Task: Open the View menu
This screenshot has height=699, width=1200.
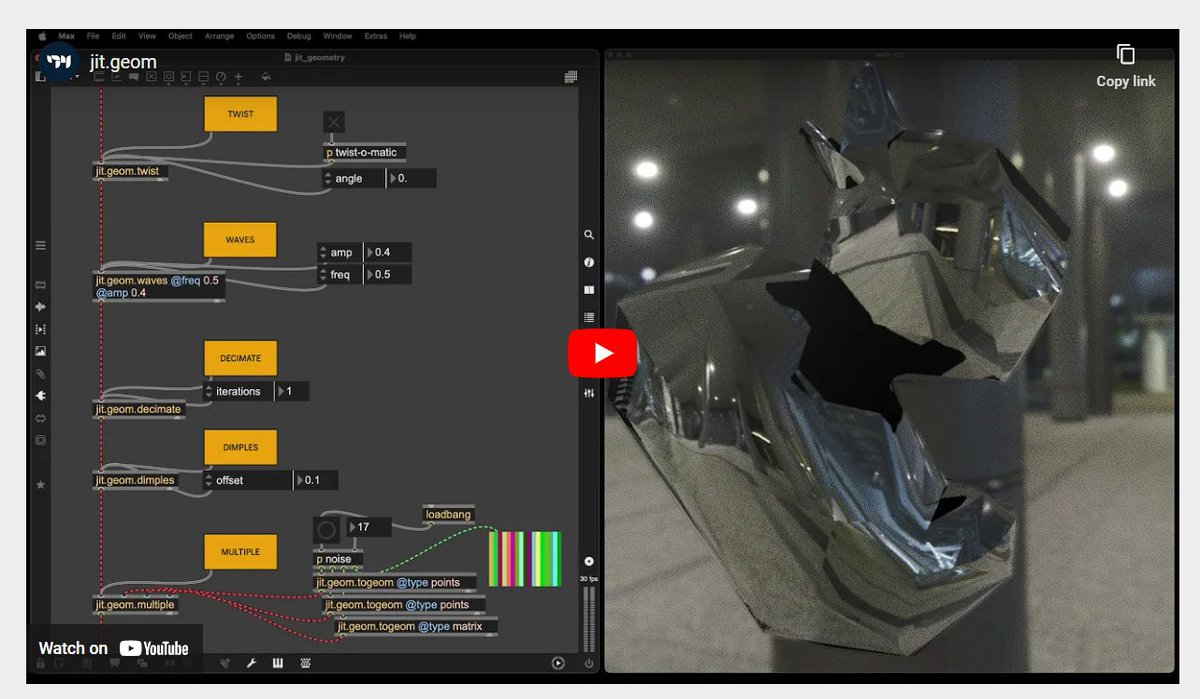Action: [147, 36]
